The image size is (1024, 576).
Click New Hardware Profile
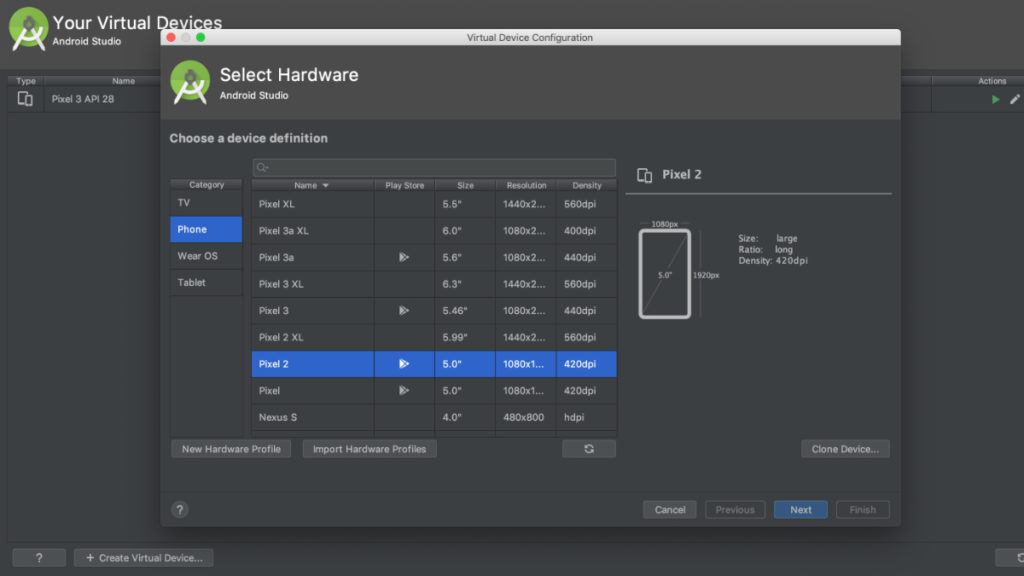tap(230, 448)
